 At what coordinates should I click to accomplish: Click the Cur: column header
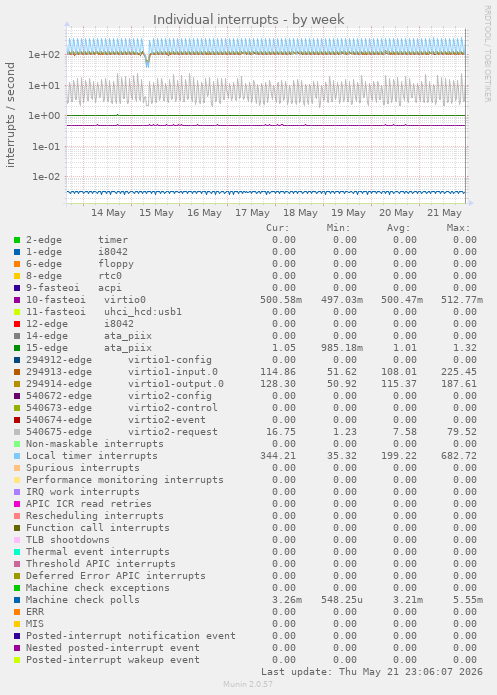click(278, 228)
